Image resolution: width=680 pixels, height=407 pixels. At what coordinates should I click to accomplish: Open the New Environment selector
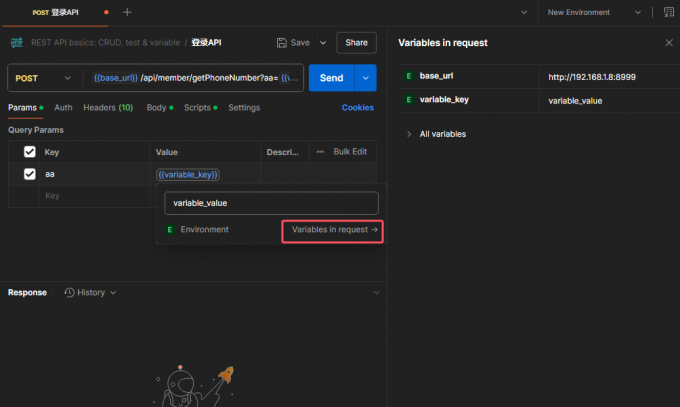tap(594, 12)
